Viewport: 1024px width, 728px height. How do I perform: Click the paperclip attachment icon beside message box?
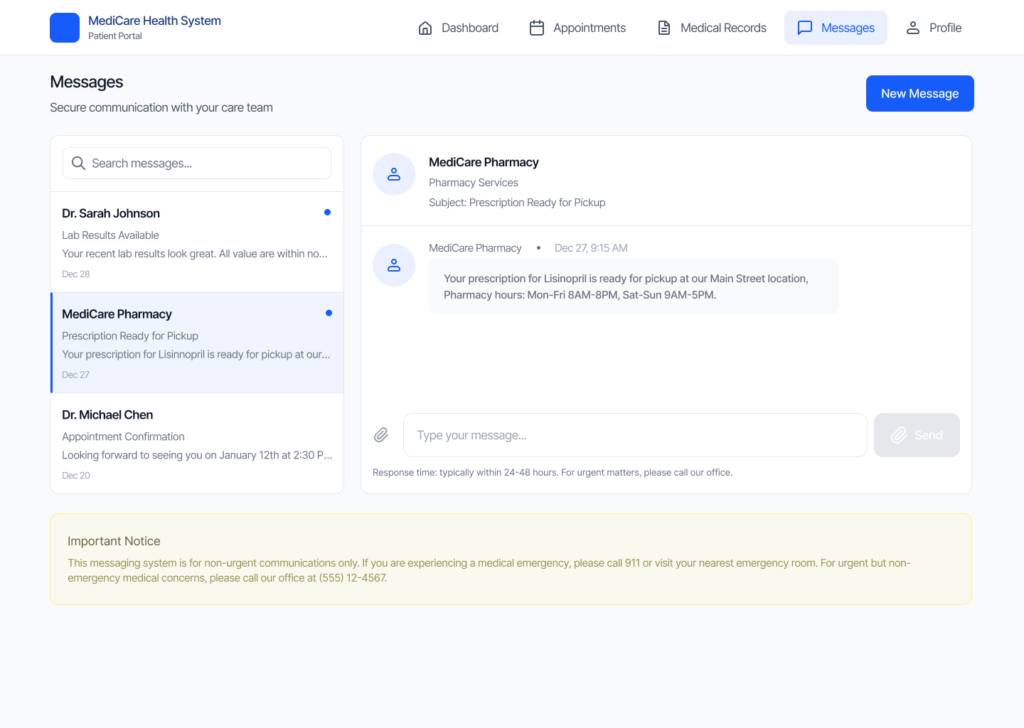381,435
